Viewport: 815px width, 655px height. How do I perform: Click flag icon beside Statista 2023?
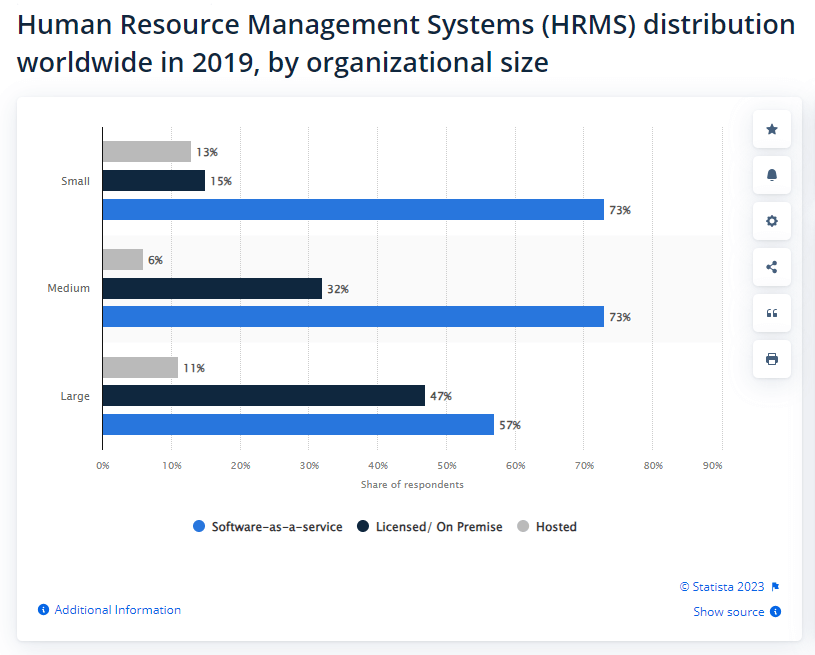775,587
